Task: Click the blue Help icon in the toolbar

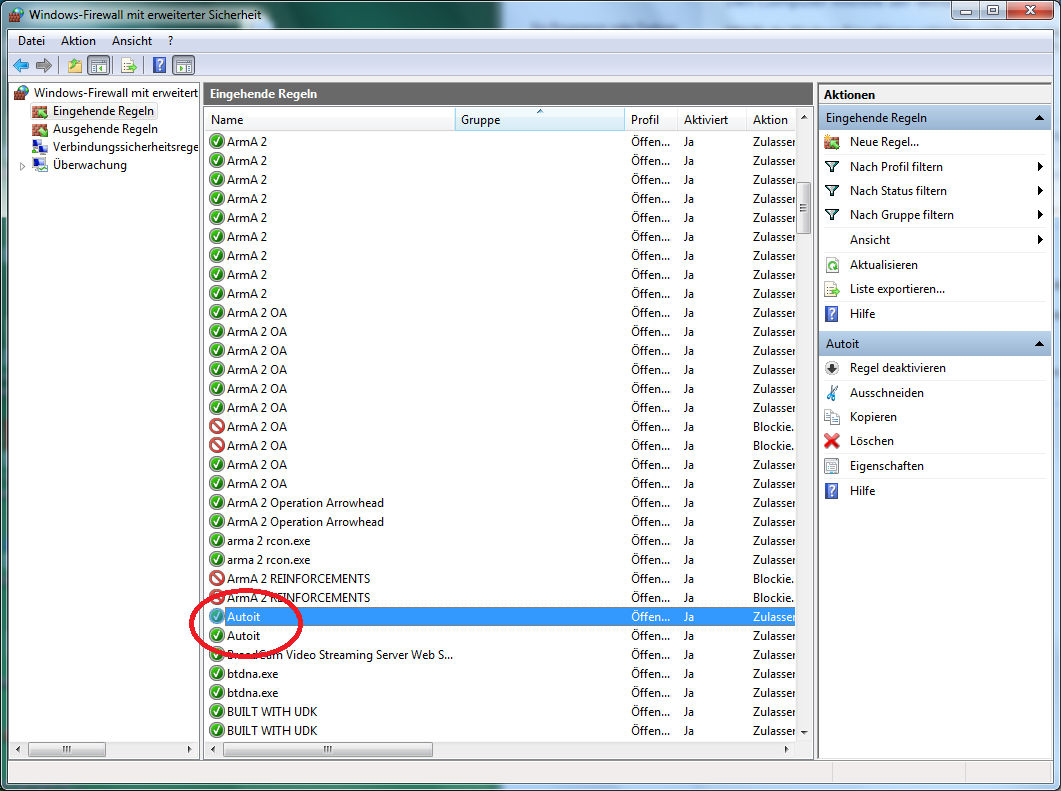Action: tap(159, 66)
